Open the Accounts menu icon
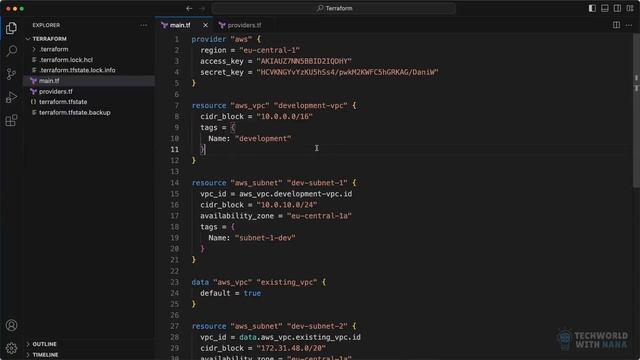 click(x=11, y=325)
